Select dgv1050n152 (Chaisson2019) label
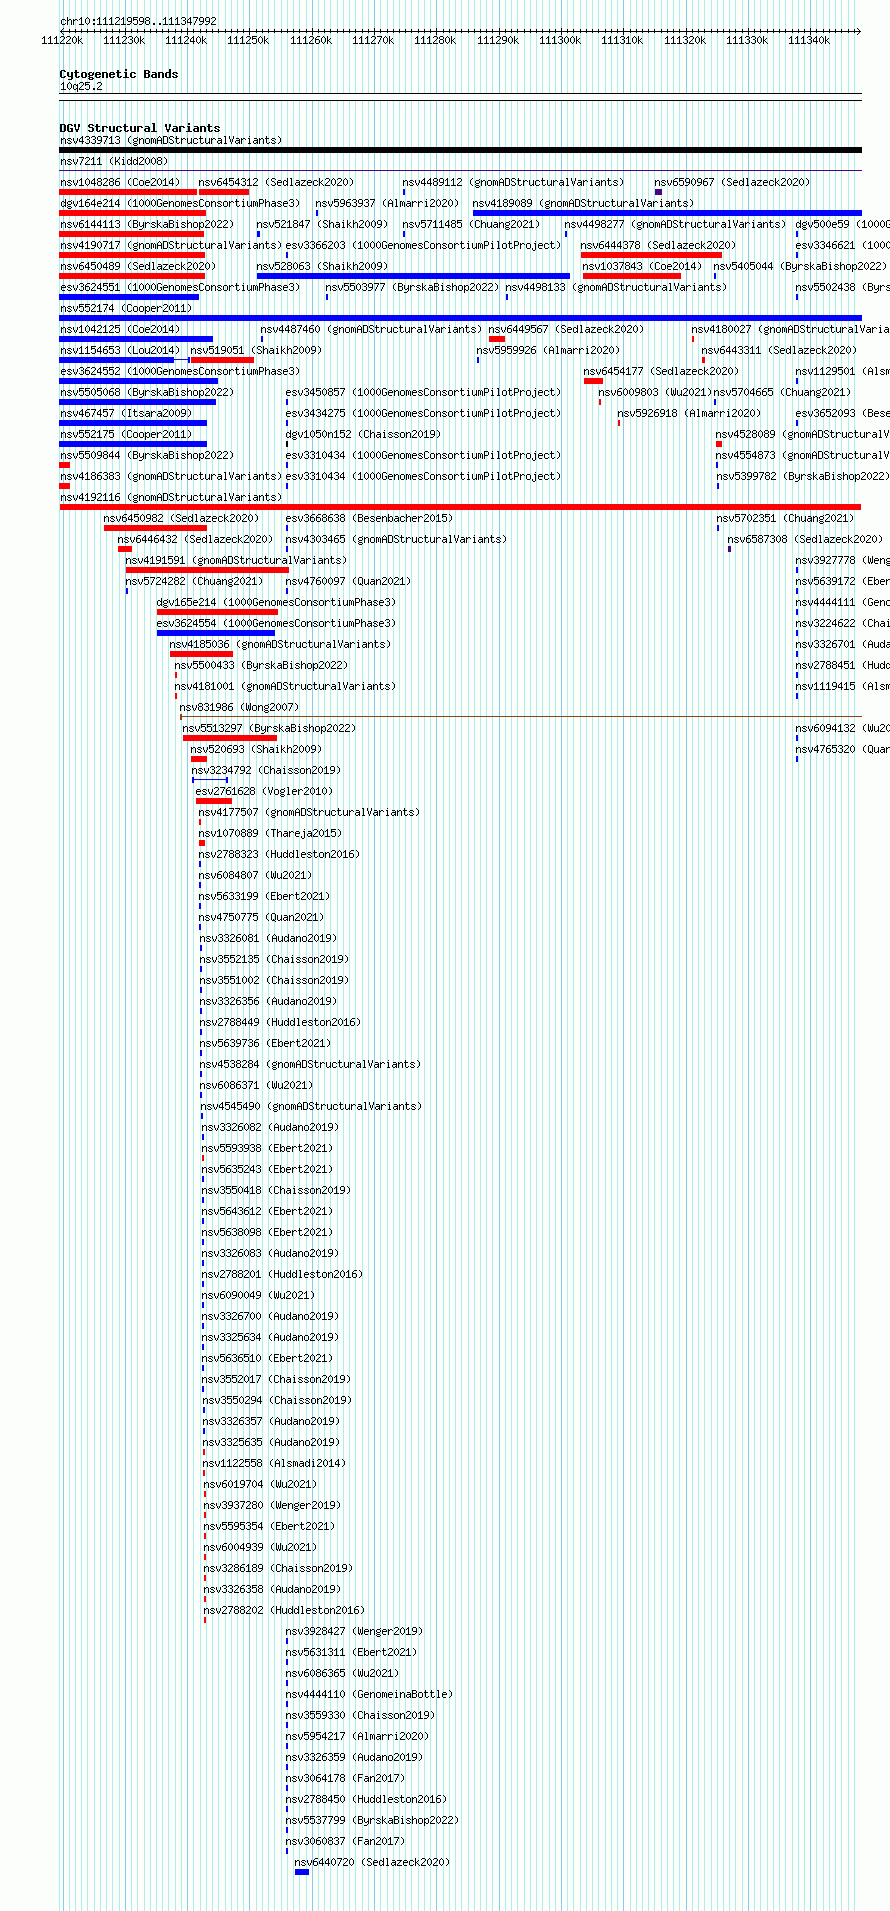The width and height of the screenshot is (890, 1911). pos(362,434)
